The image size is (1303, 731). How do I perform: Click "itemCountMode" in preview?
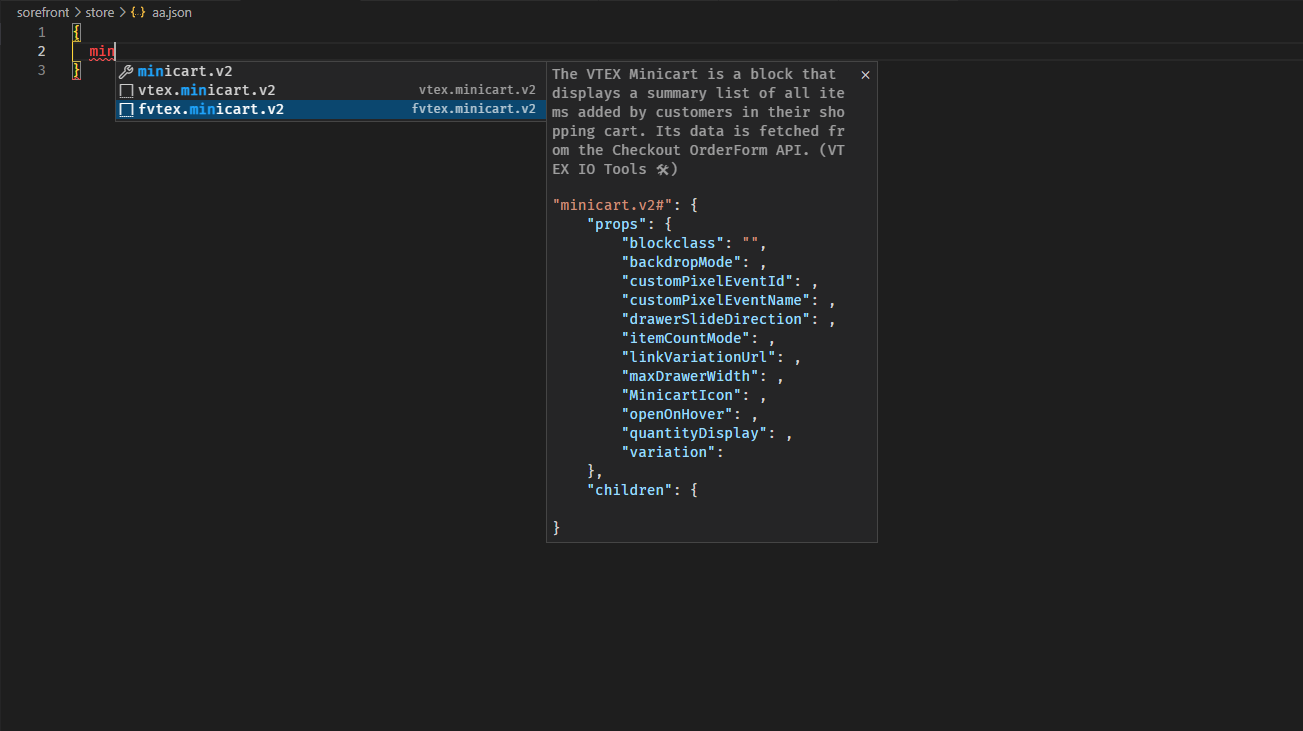pyautogui.click(x=686, y=338)
